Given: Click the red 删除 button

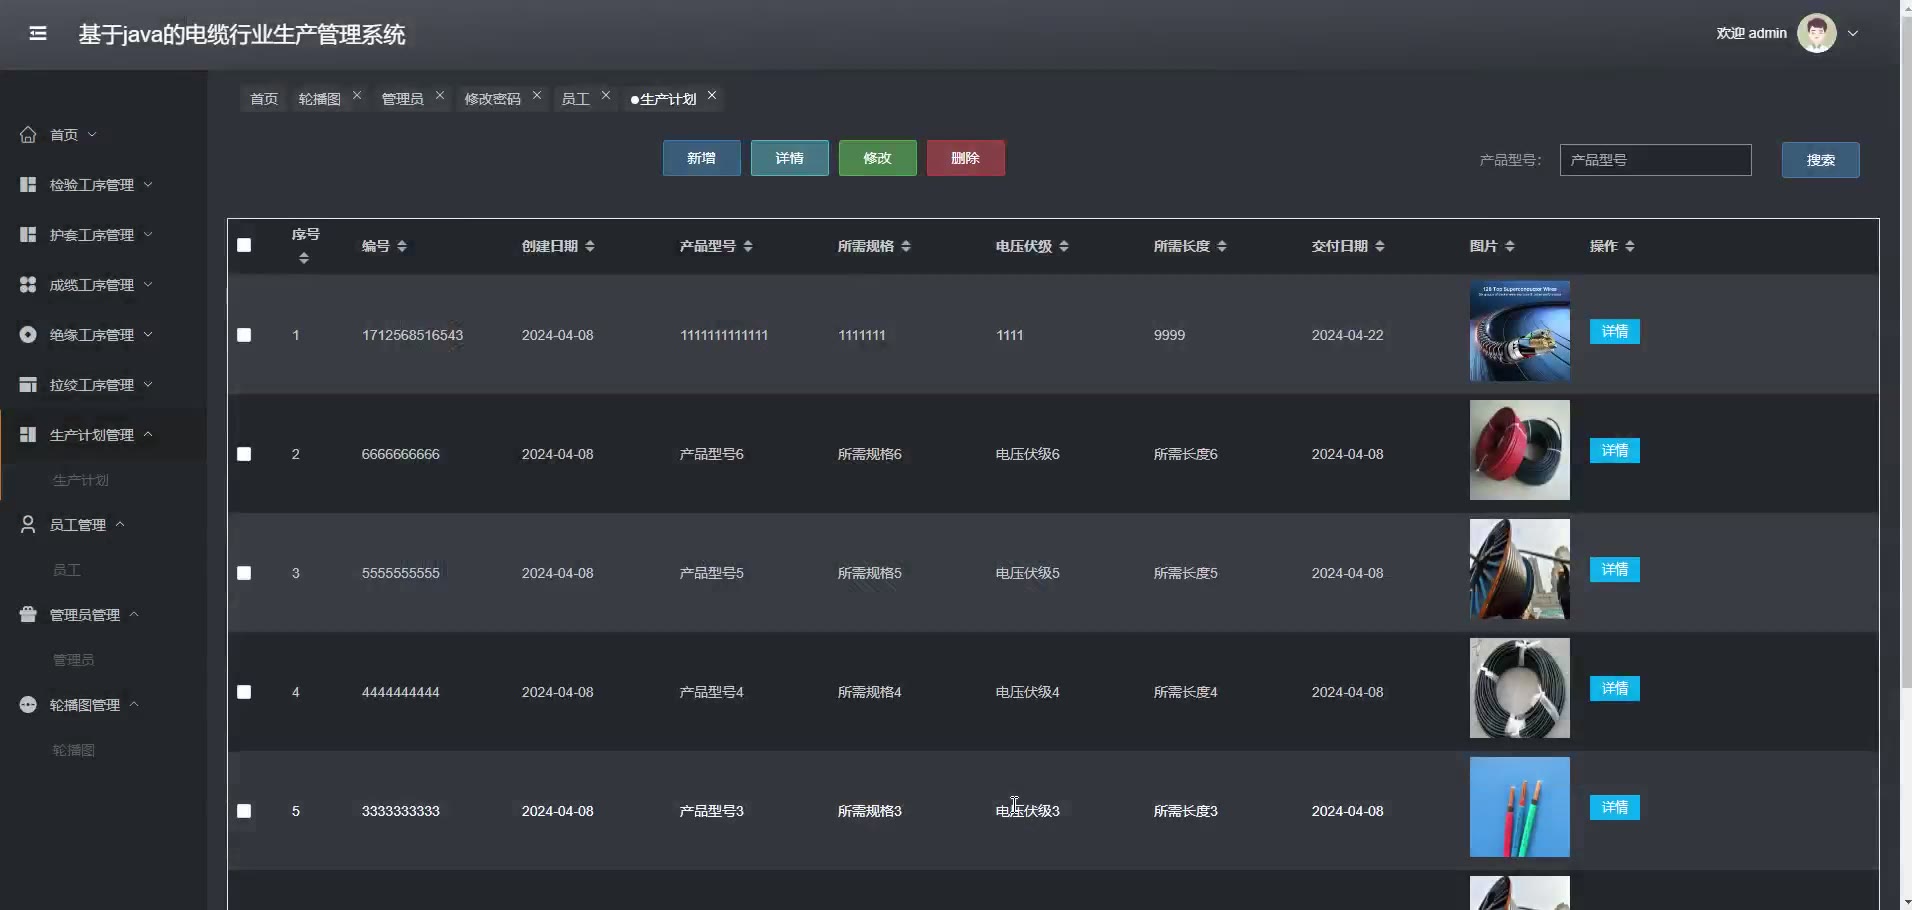Looking at the screenshot, I should (966, 158).
